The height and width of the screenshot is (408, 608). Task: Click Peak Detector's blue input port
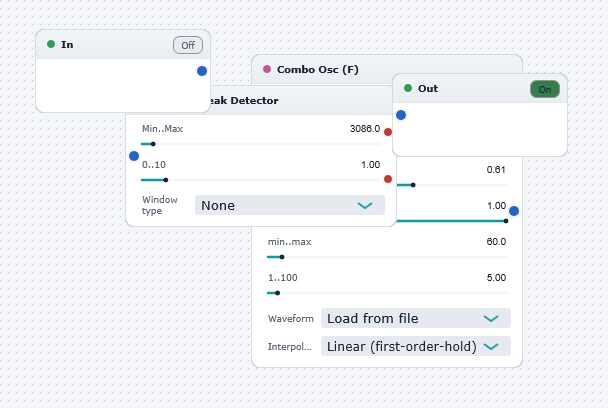134,156
